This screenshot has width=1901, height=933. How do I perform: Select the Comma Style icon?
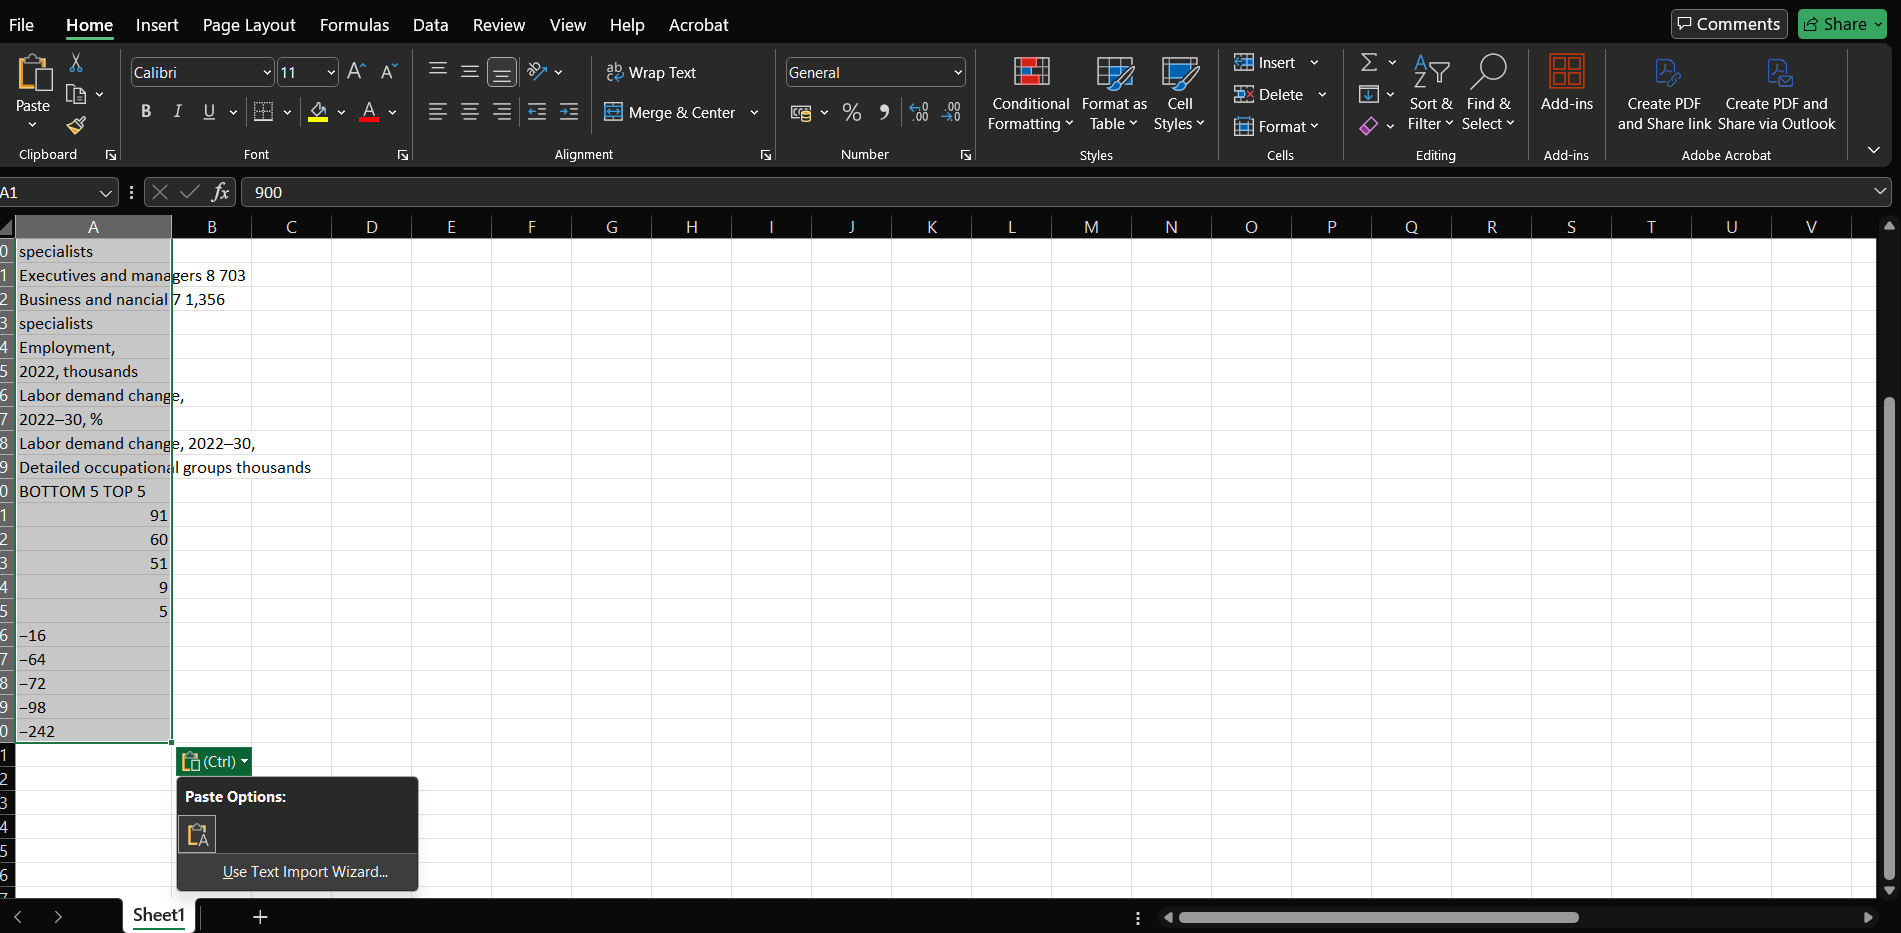pyautogui.click(x=883, y=112)
